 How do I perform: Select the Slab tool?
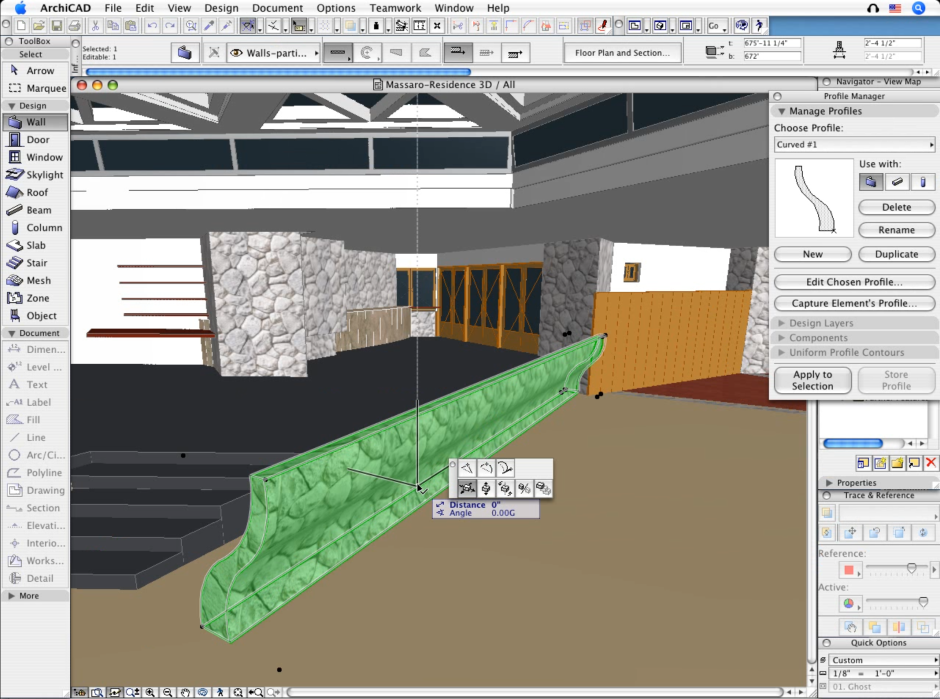click(x=35, y=245)
